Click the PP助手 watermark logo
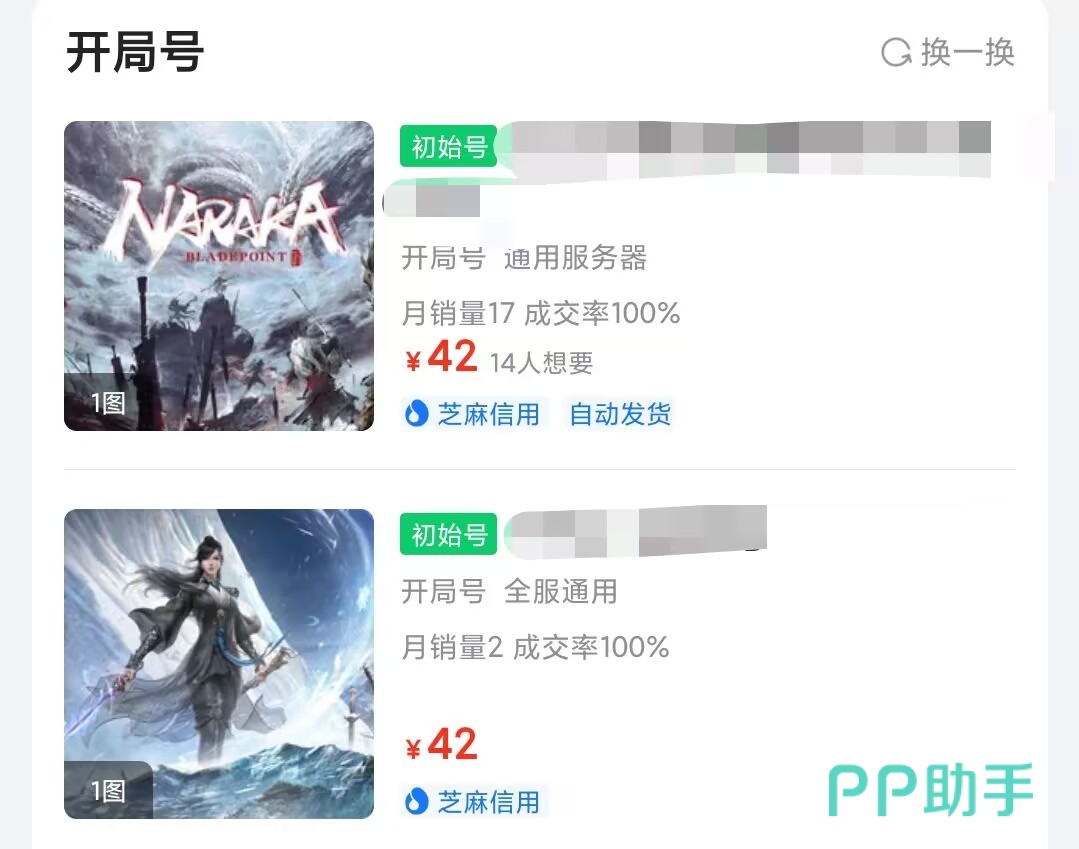 (x=930, y=790)
